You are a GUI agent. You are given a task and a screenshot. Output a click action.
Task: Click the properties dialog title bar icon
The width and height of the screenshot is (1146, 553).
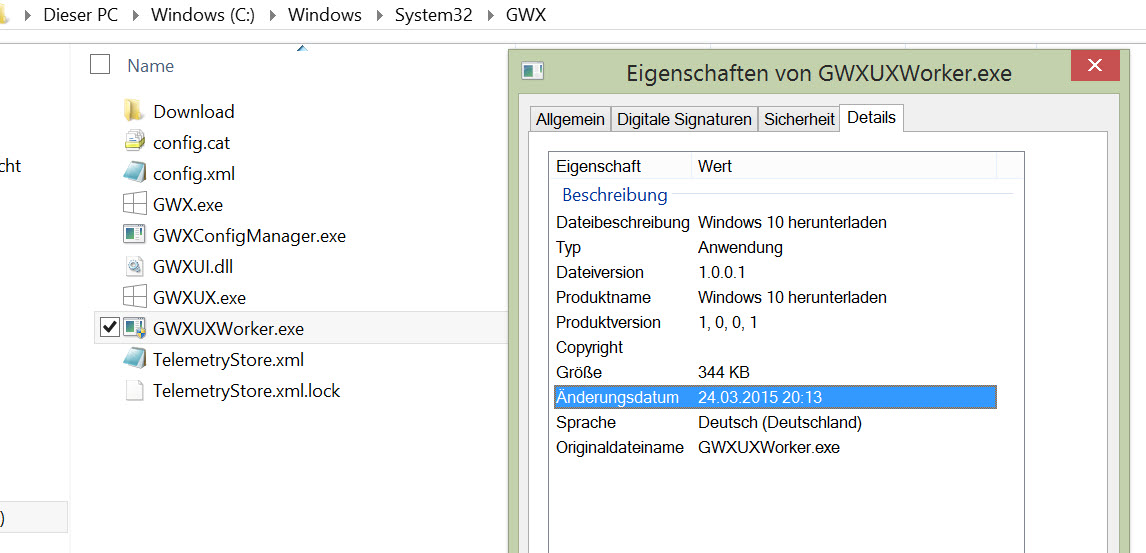click(x=532, y=71)
